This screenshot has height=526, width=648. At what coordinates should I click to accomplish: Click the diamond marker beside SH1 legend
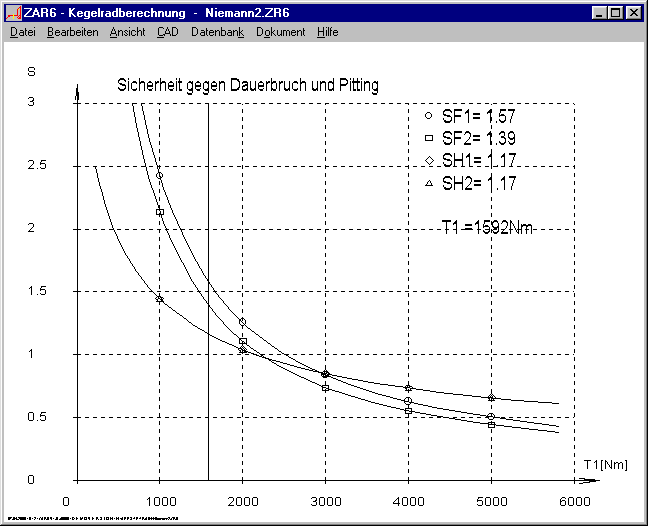click(429, 160)
